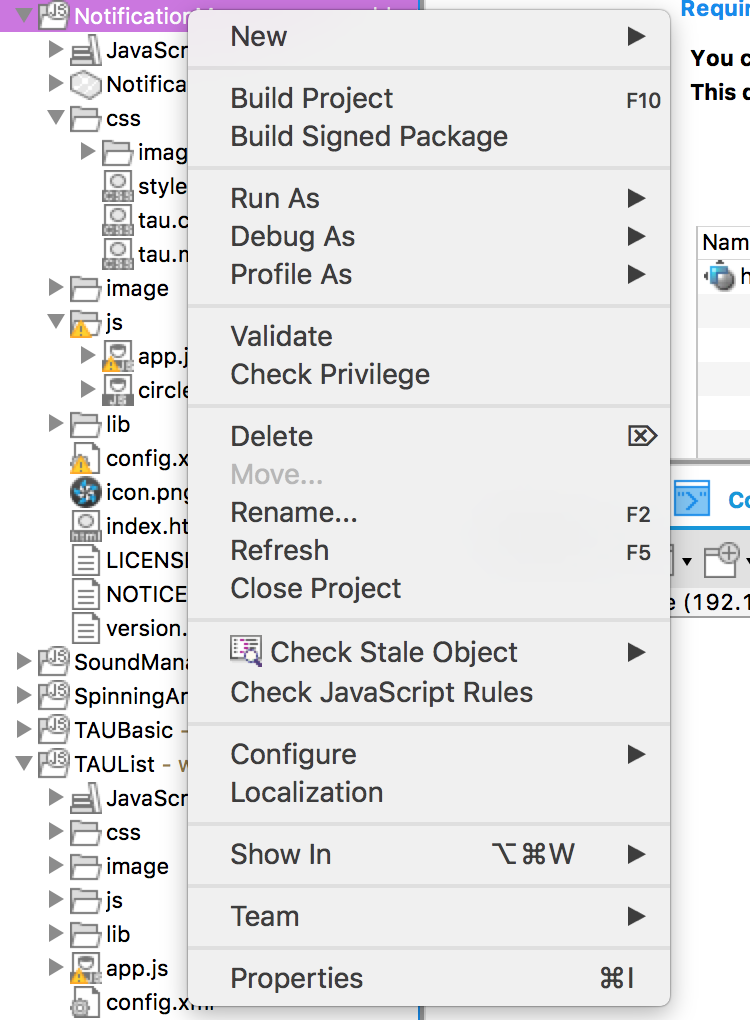Image resolution: width=750 pixels, height=1020 pixels.
Task: Open the Show In submenu arrow
Action: (636, 854)
